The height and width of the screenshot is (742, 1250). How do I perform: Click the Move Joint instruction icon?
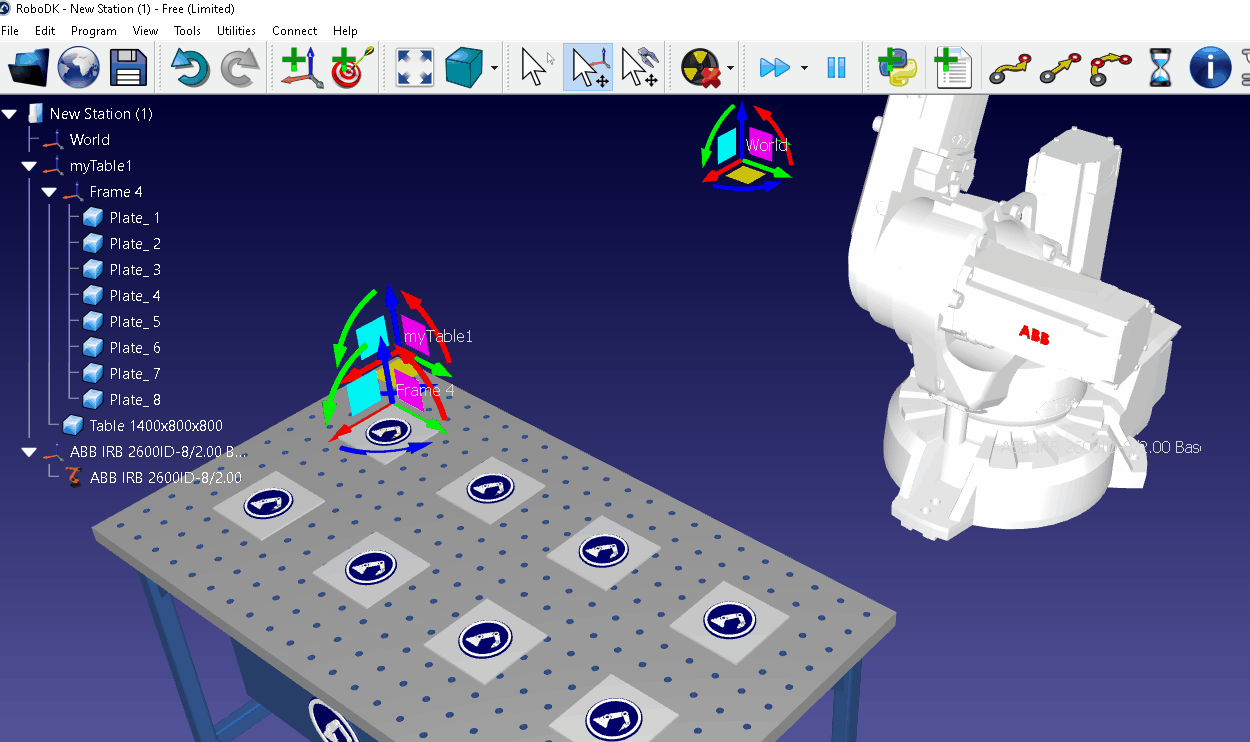(1009, 68)
